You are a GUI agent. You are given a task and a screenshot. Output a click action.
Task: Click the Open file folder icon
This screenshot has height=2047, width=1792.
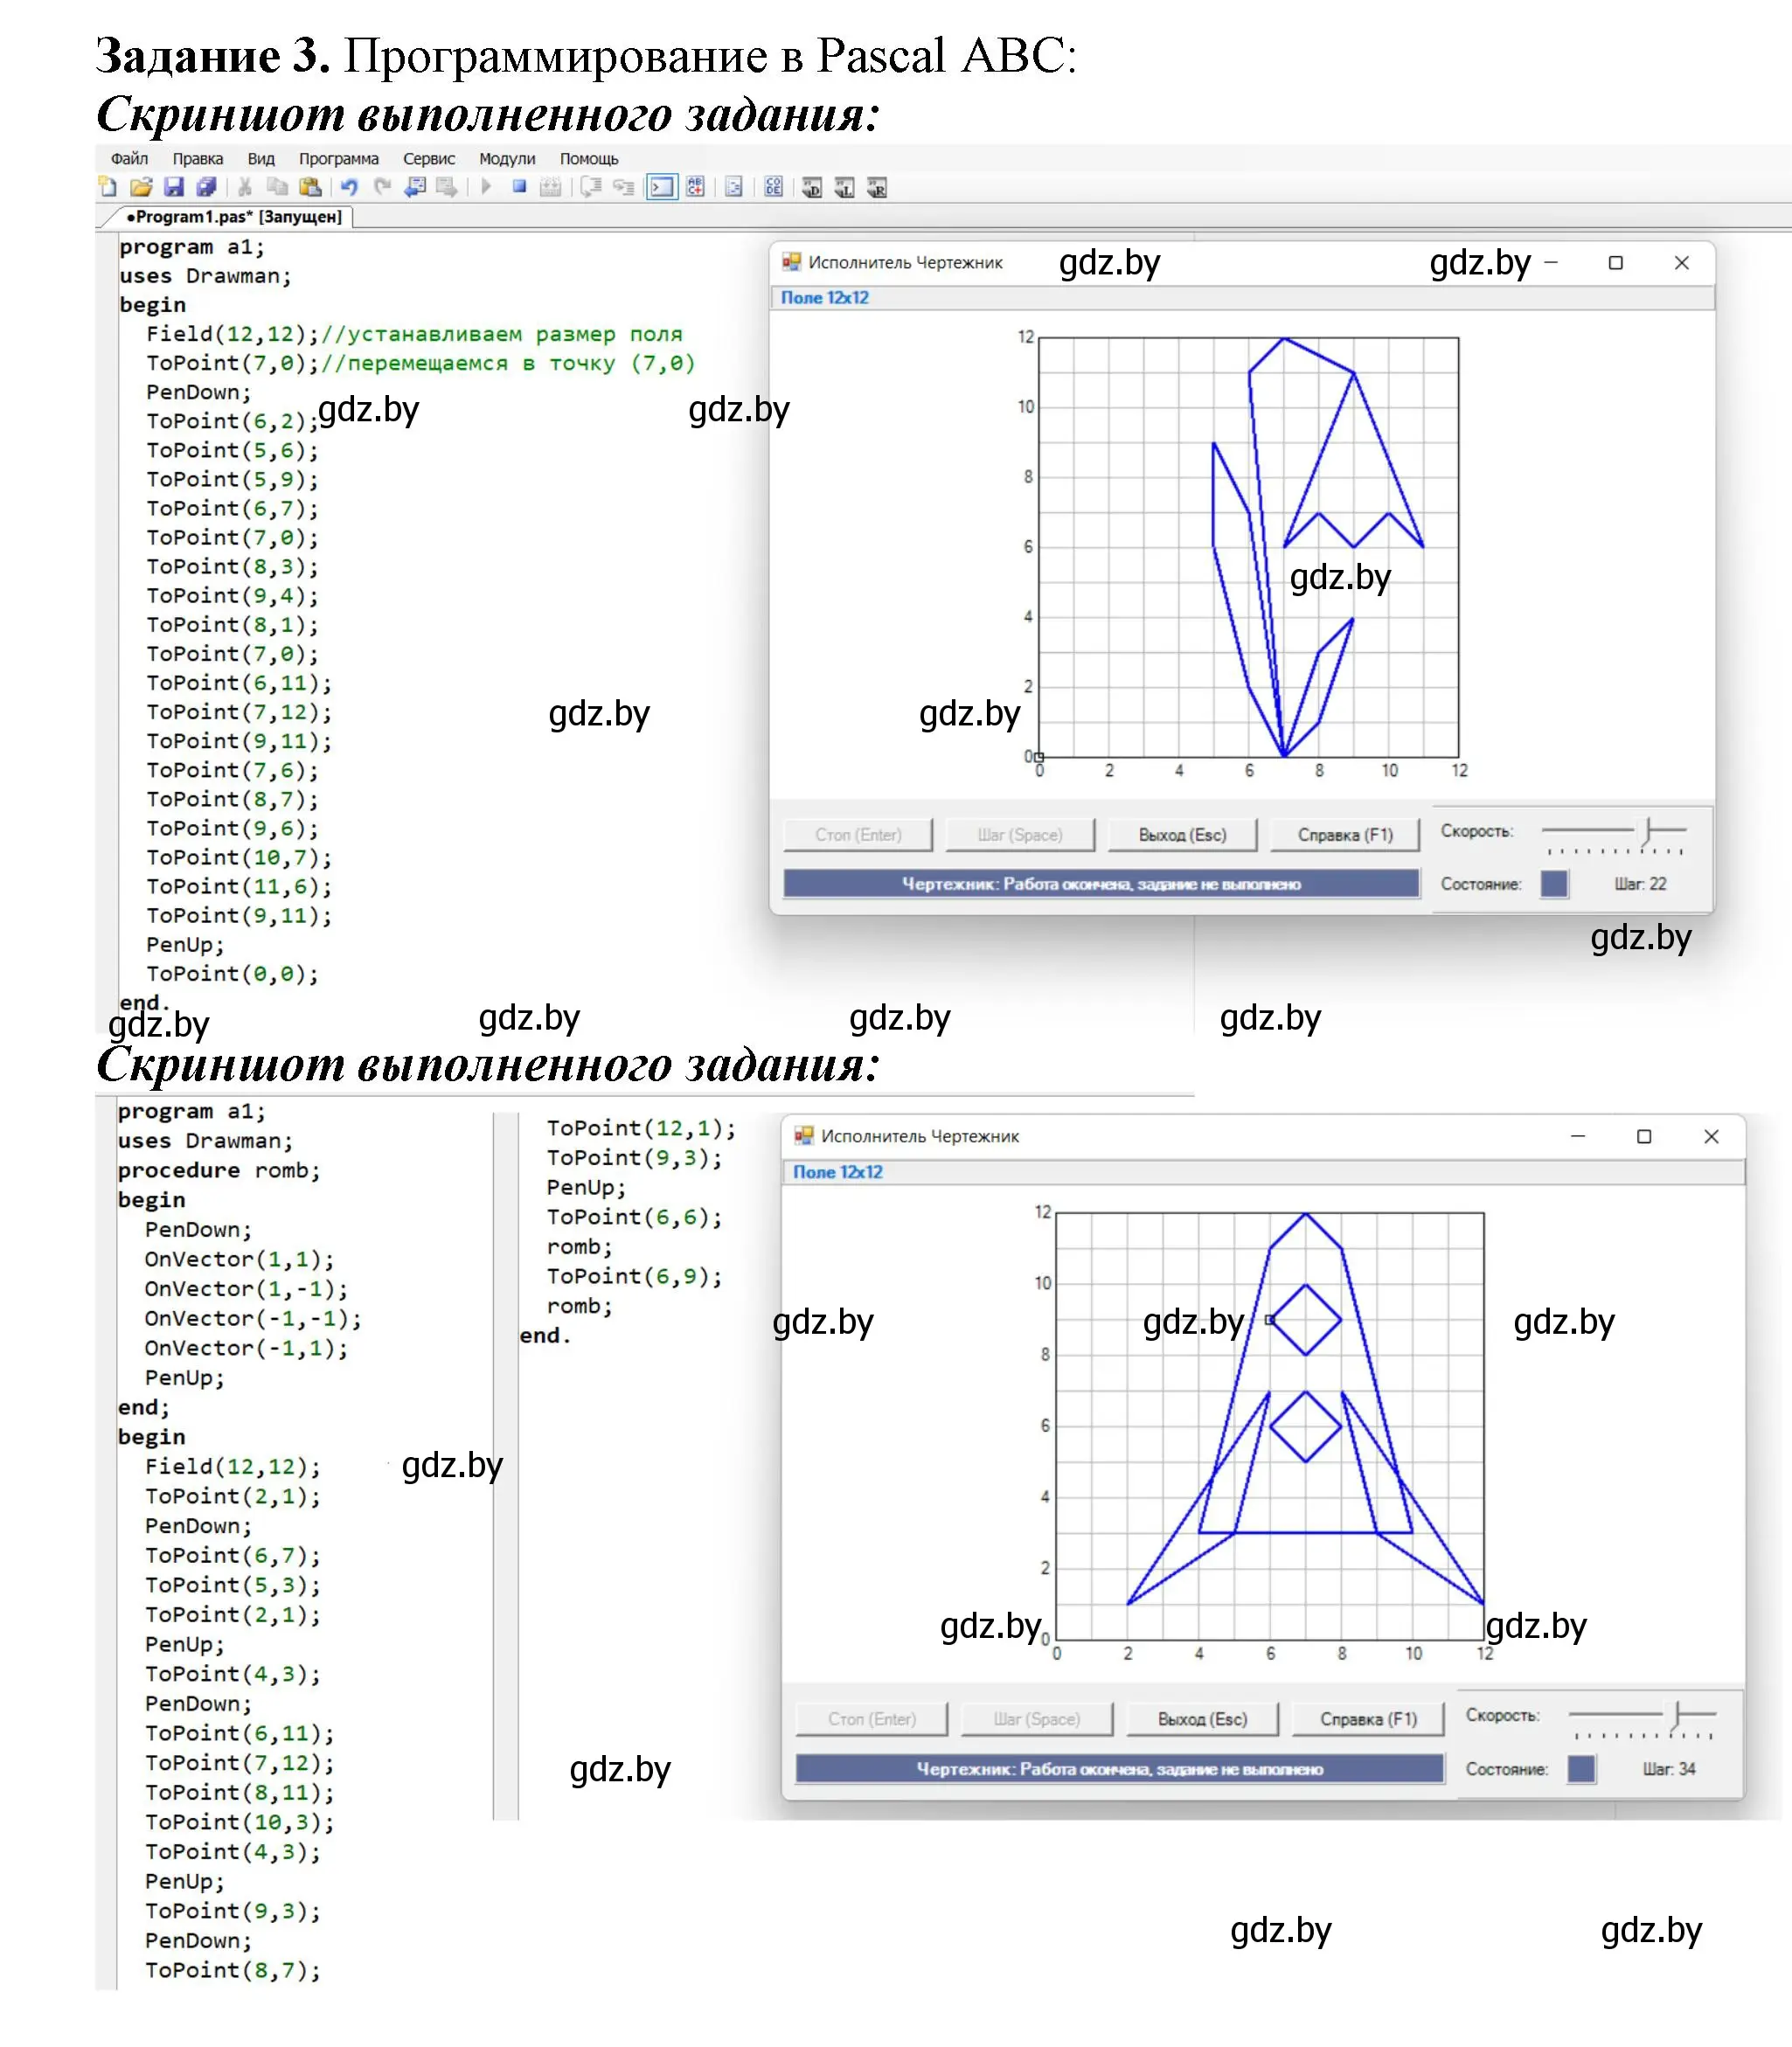point(141,187)
